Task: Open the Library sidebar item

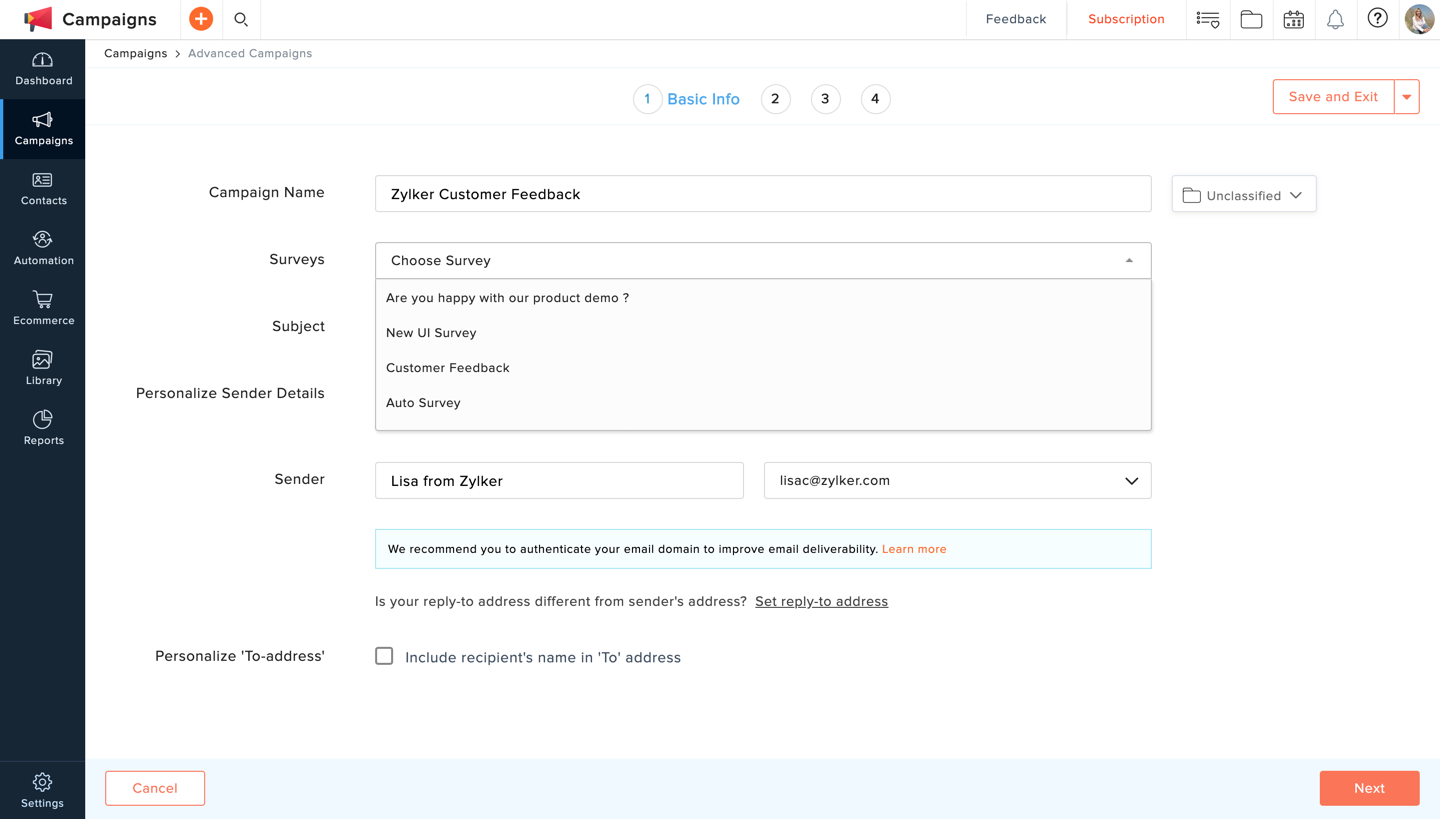Action: click(x=43, y=368)
